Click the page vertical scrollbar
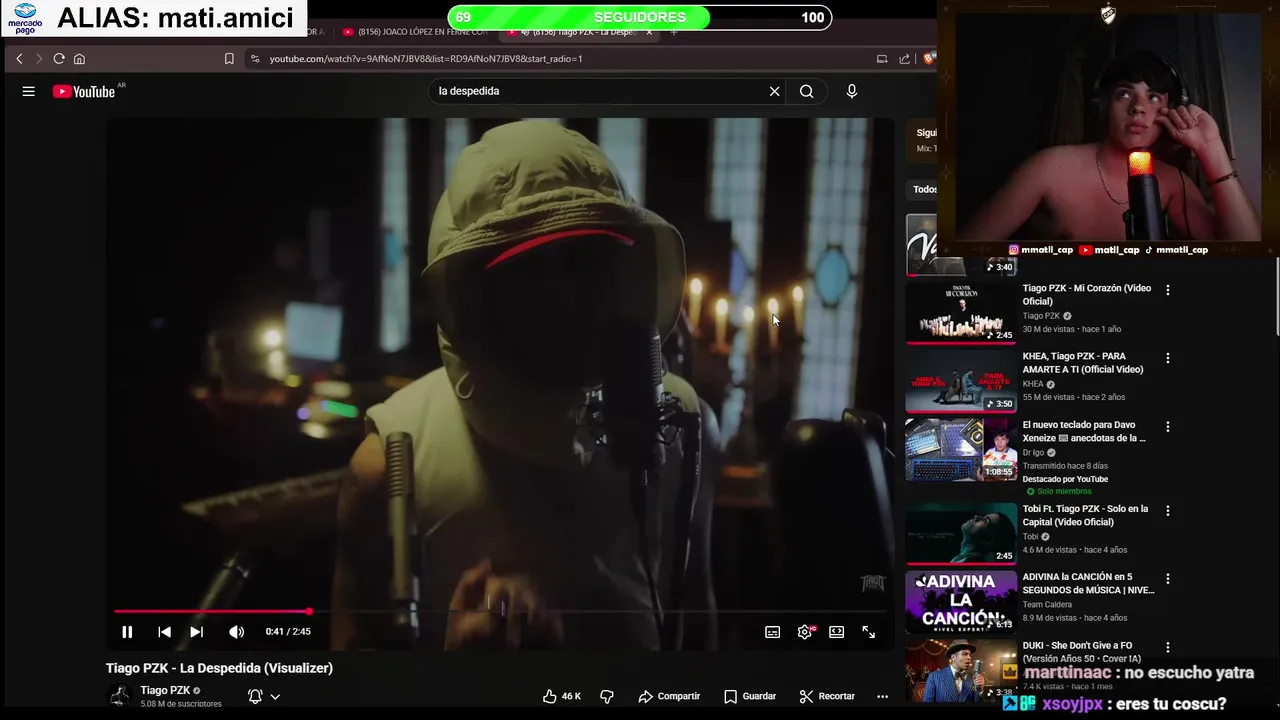1280x720 pixels. 1276,298
